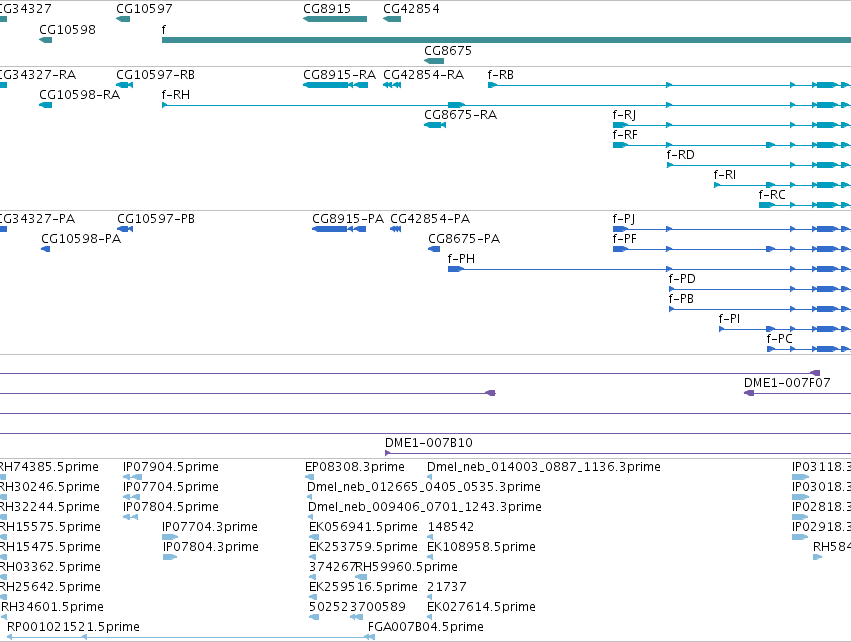Select protein f-PH label

461,259
